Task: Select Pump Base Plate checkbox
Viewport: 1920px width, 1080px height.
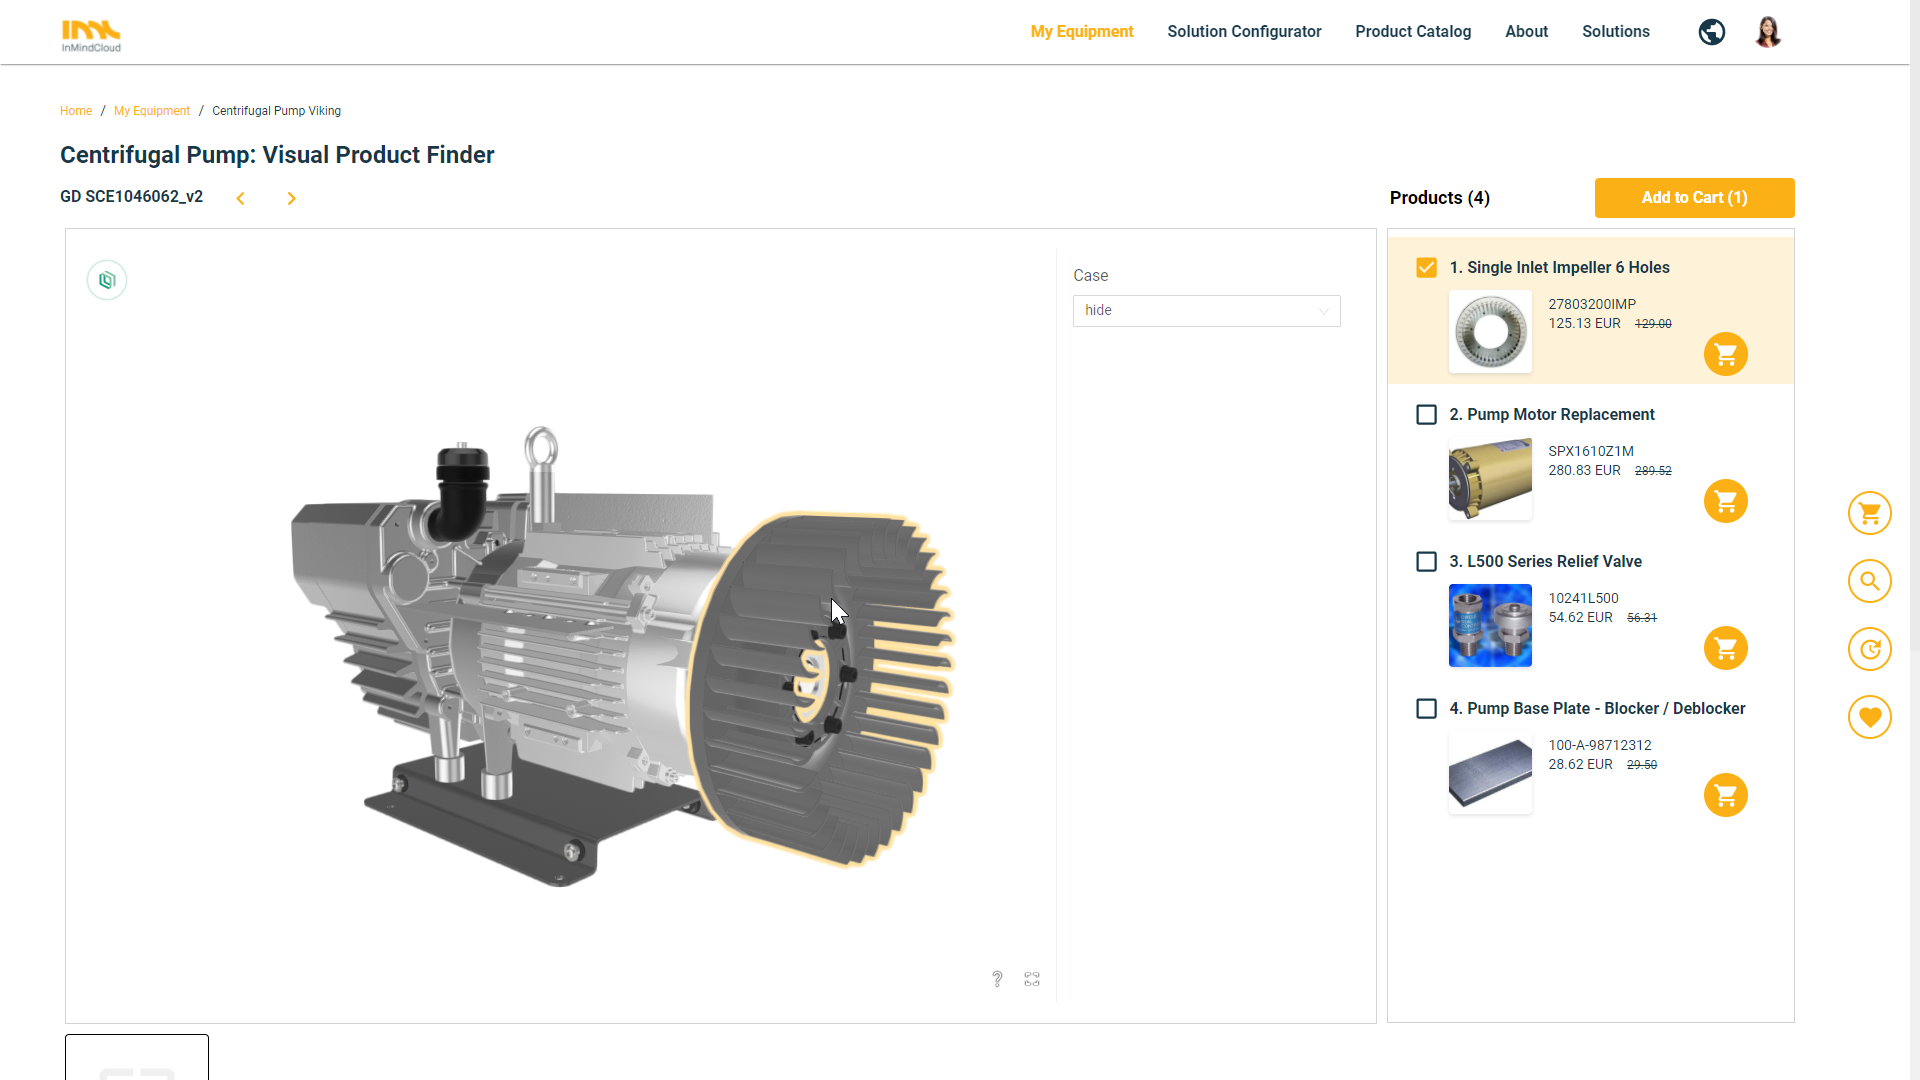Action: (1426, 709)
